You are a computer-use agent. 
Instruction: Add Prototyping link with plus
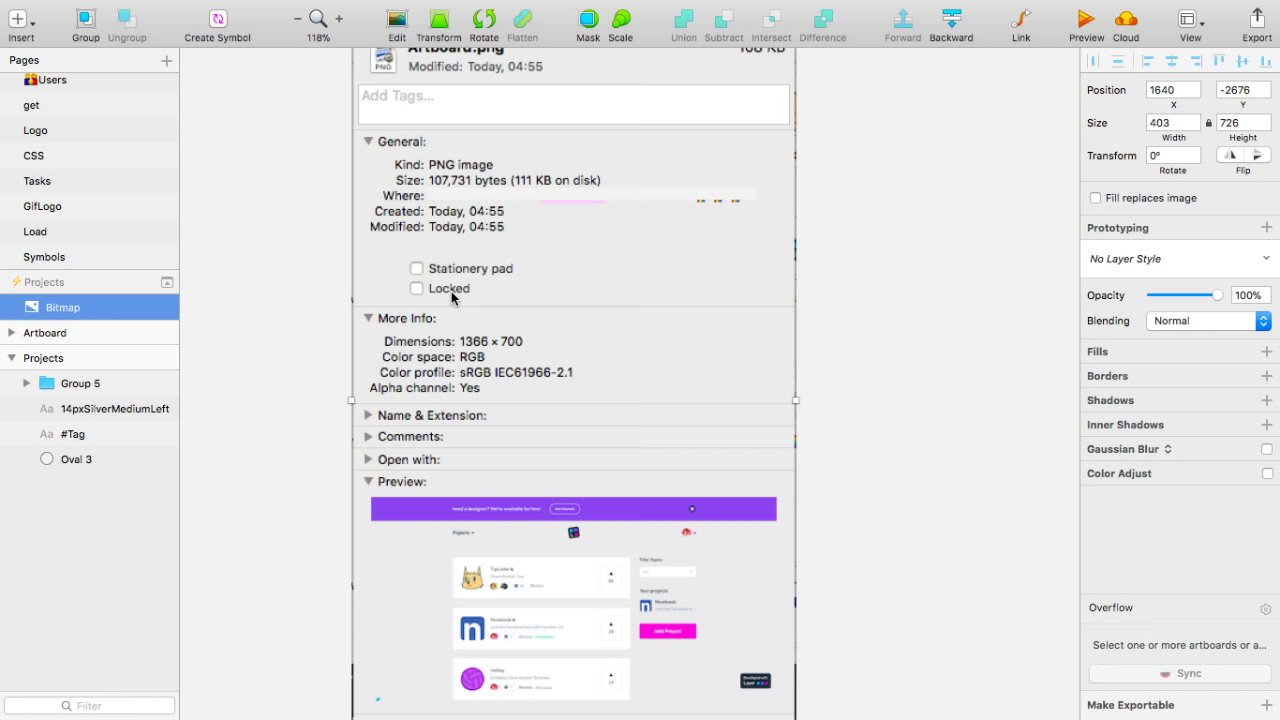pyautogui.click(x=1267, y=228)
